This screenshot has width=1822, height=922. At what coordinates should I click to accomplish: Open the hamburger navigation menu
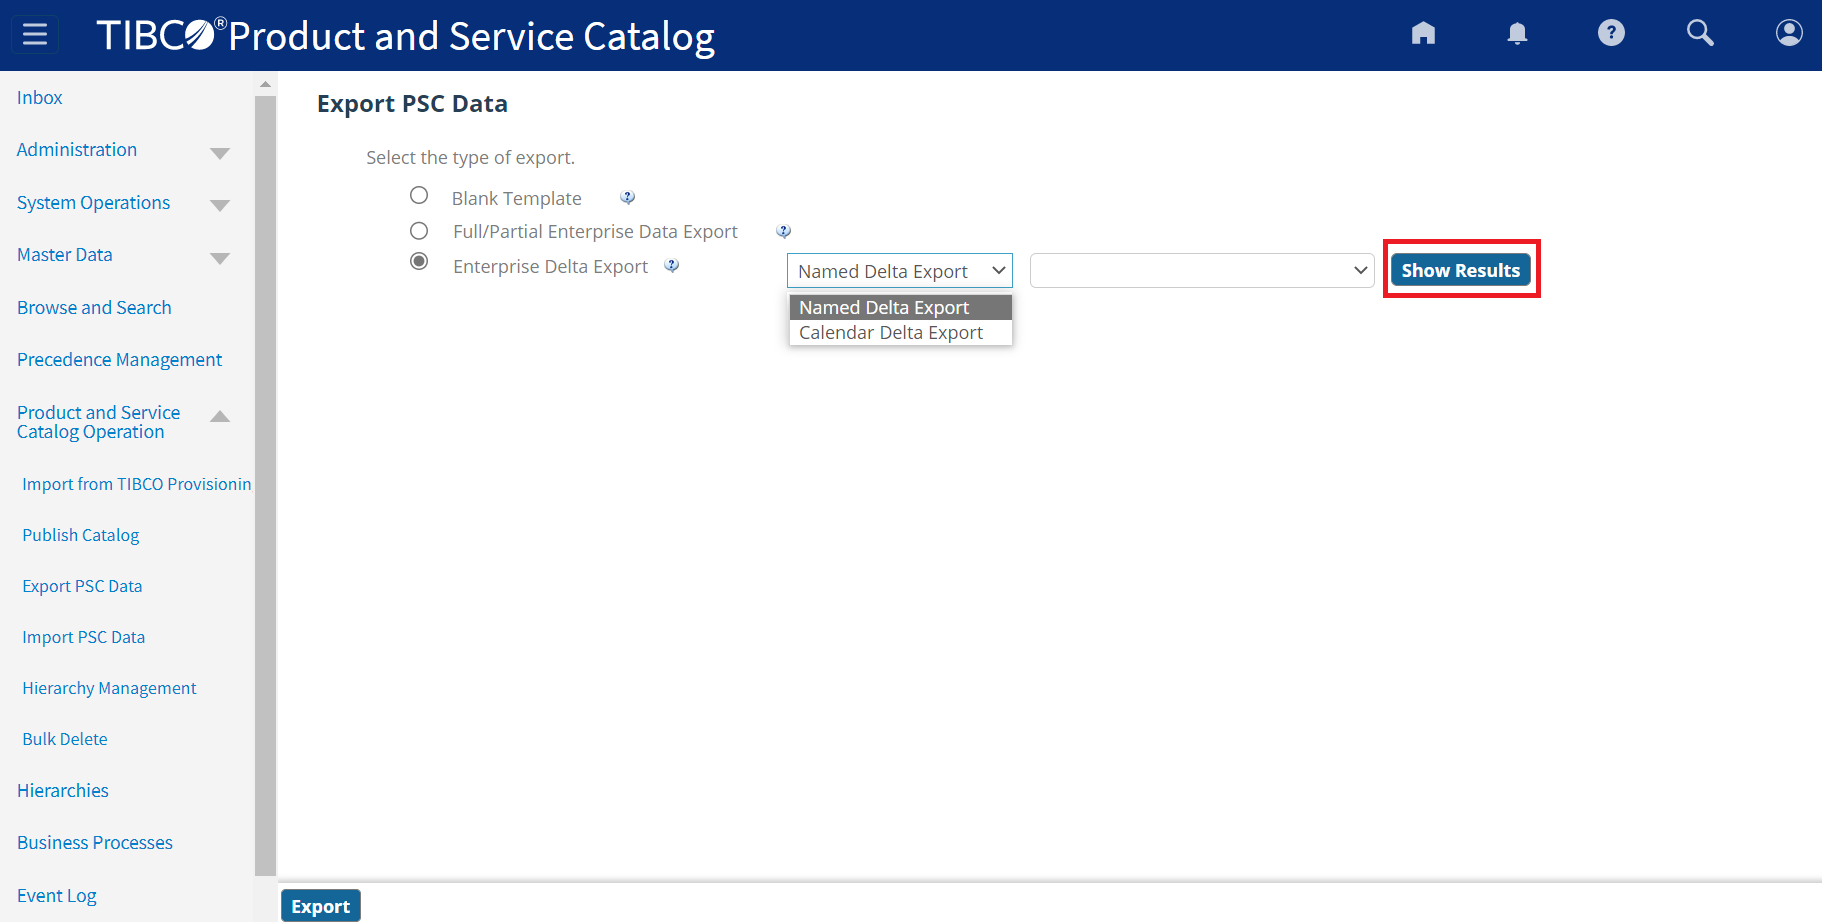pos(35,35)
